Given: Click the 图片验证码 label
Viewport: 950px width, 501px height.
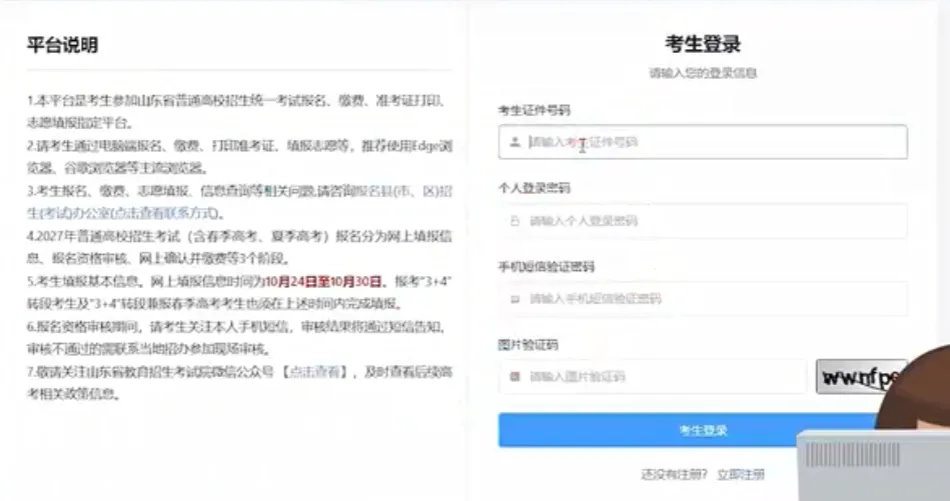Looking at the screenshot, I should coord(528,345).
